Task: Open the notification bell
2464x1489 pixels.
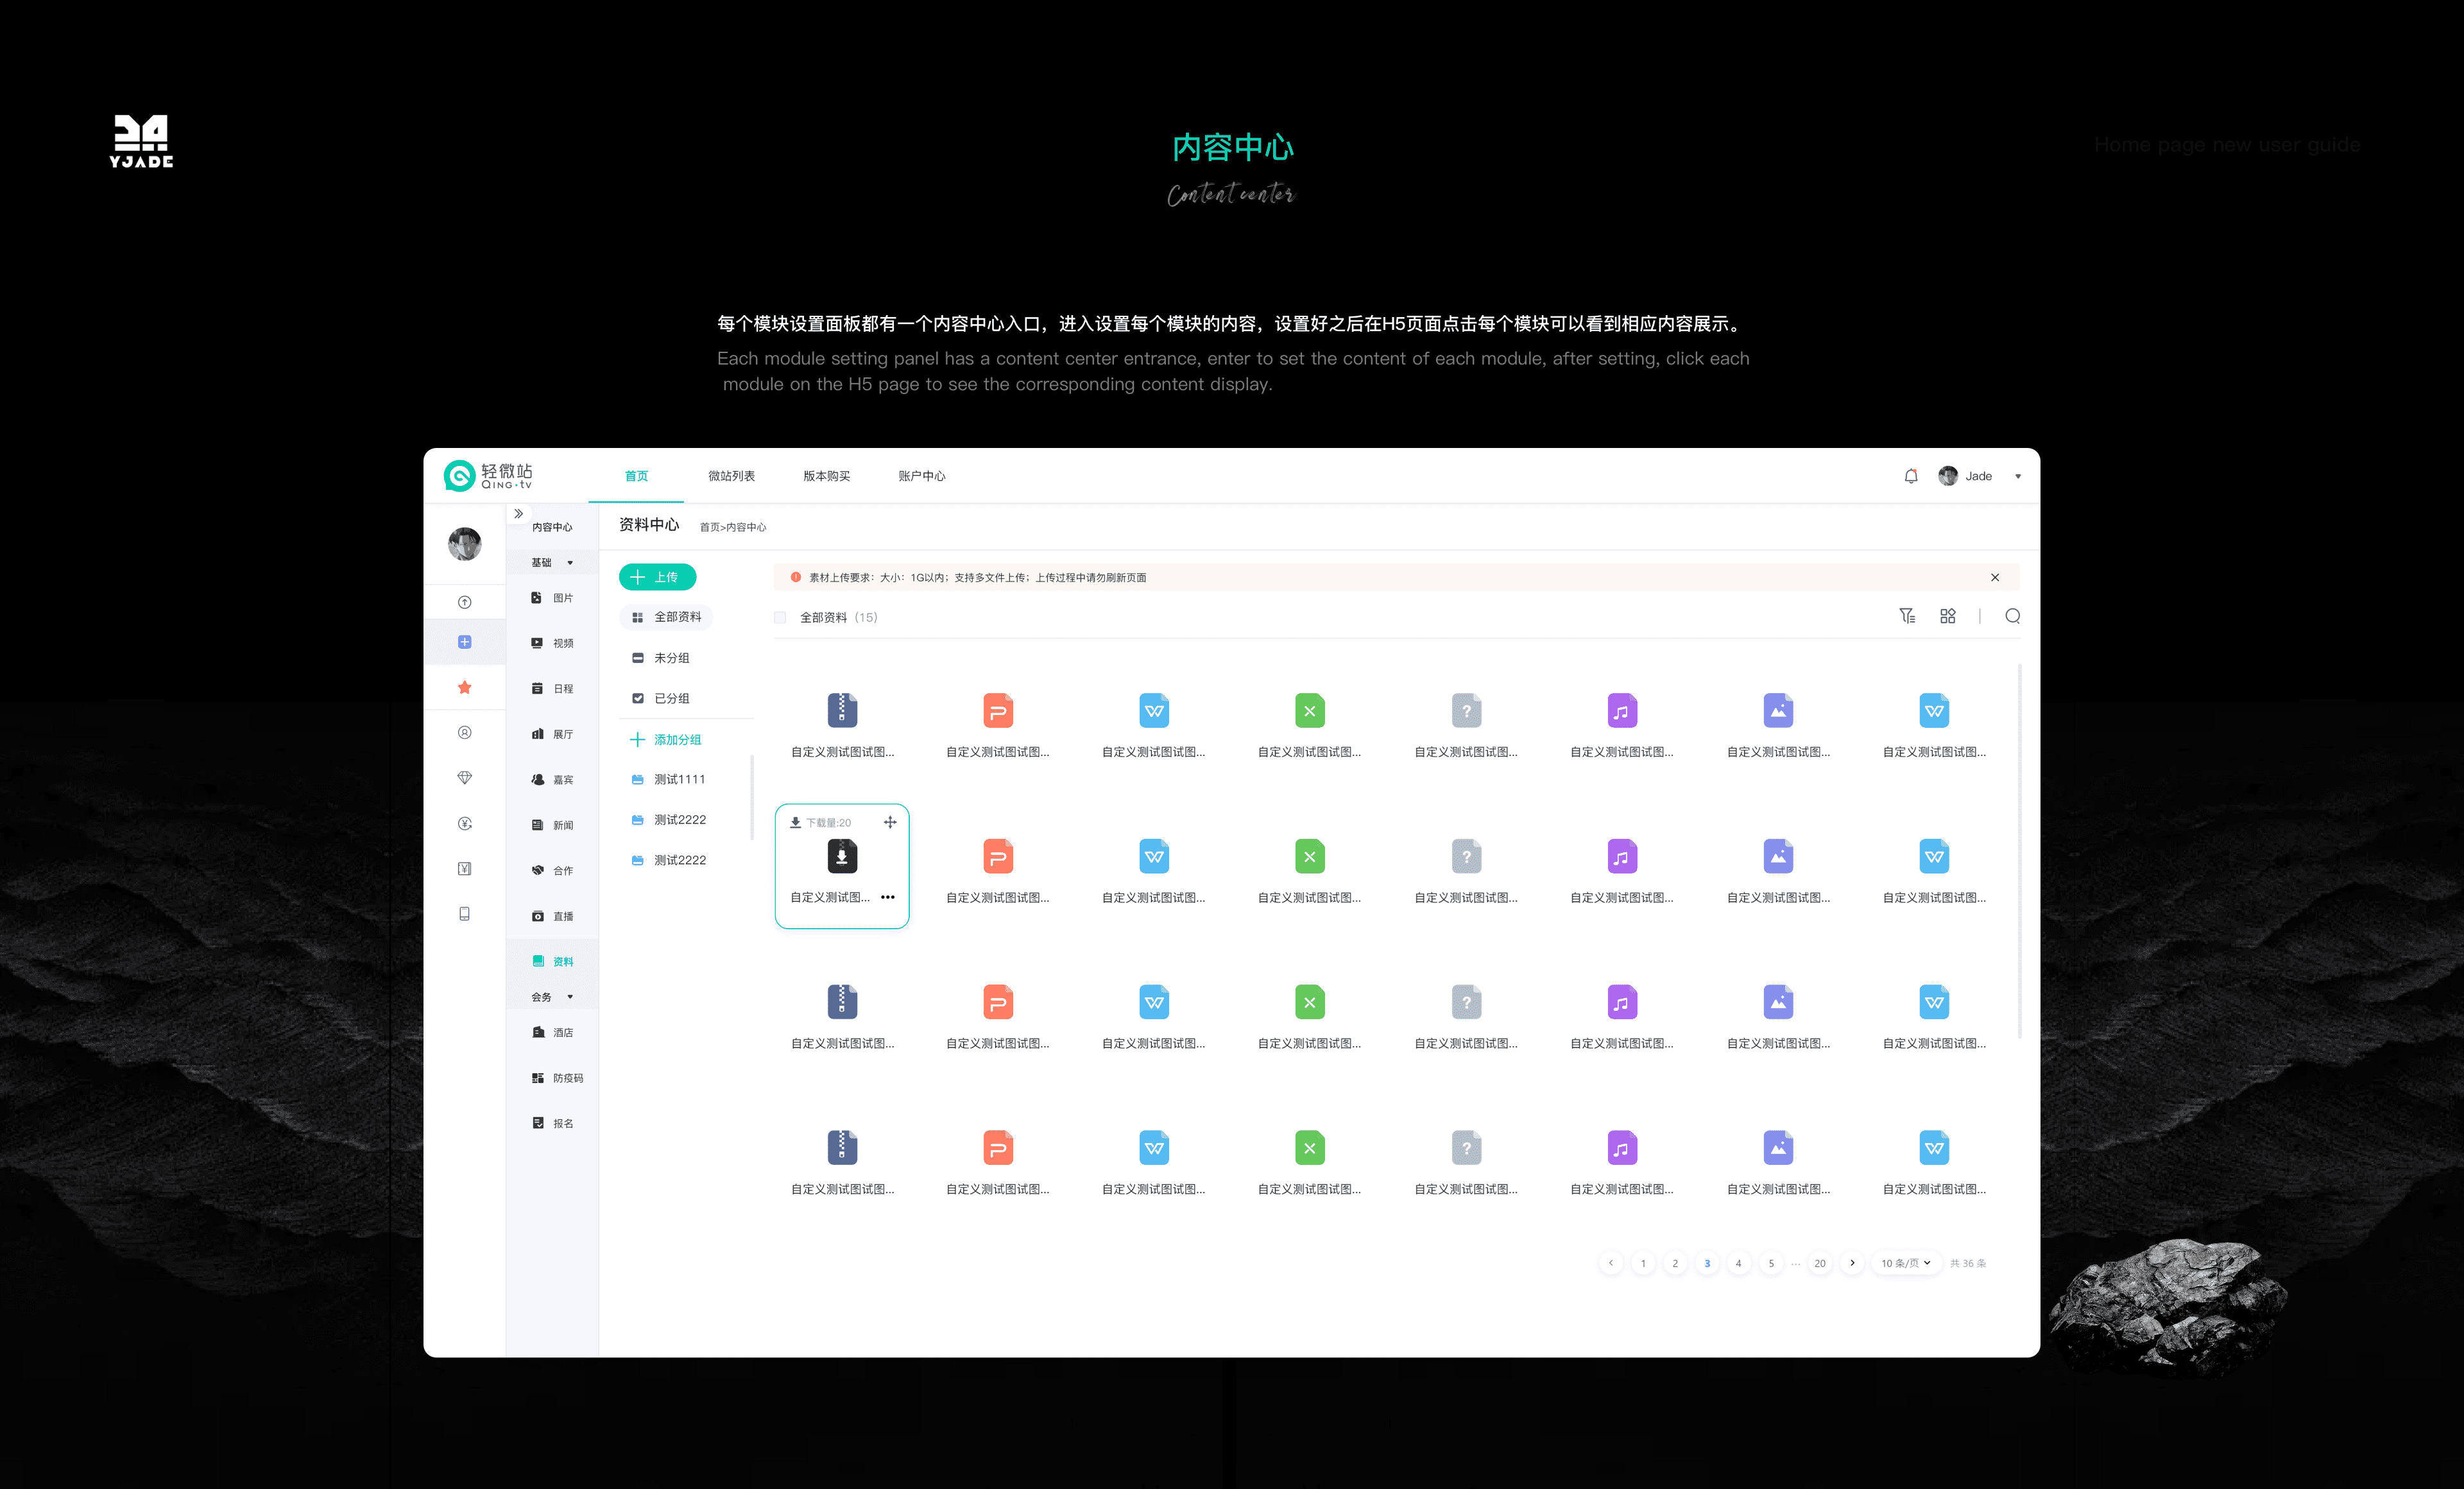Action: pos(1910,476)
